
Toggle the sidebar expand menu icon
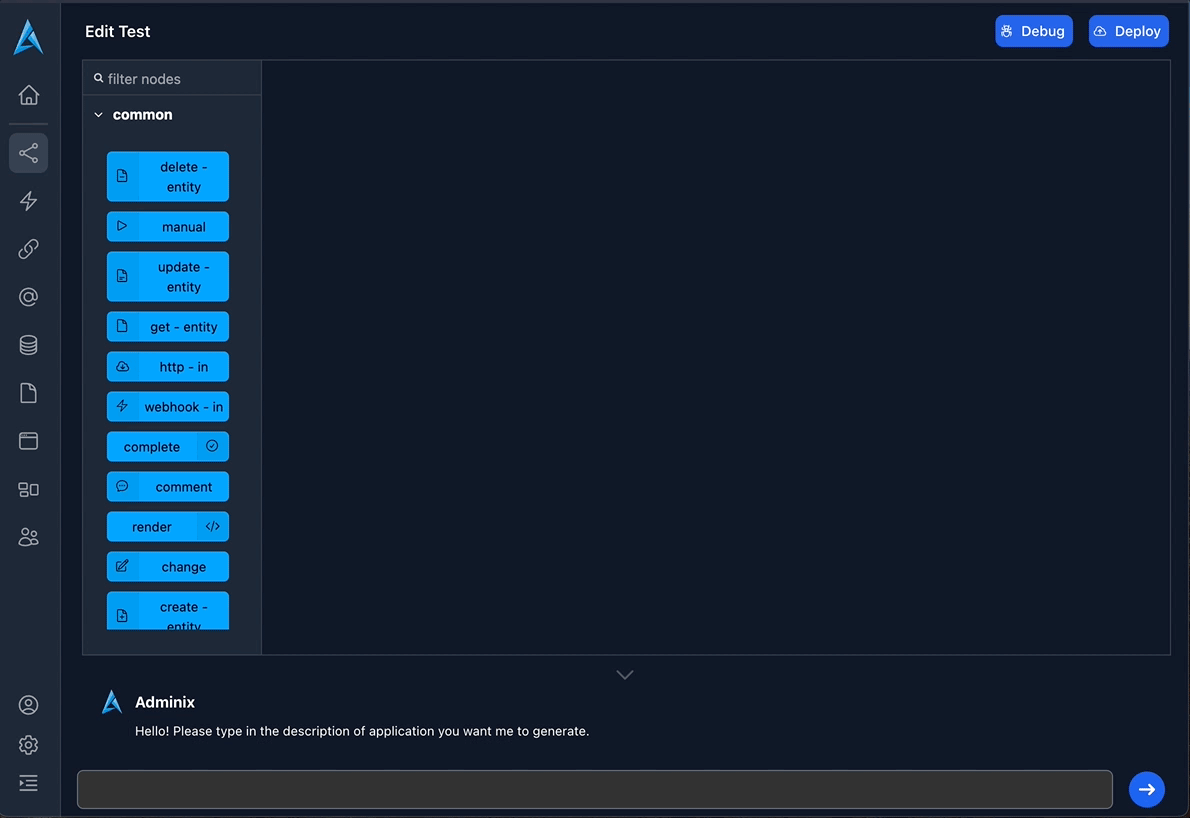29,783
